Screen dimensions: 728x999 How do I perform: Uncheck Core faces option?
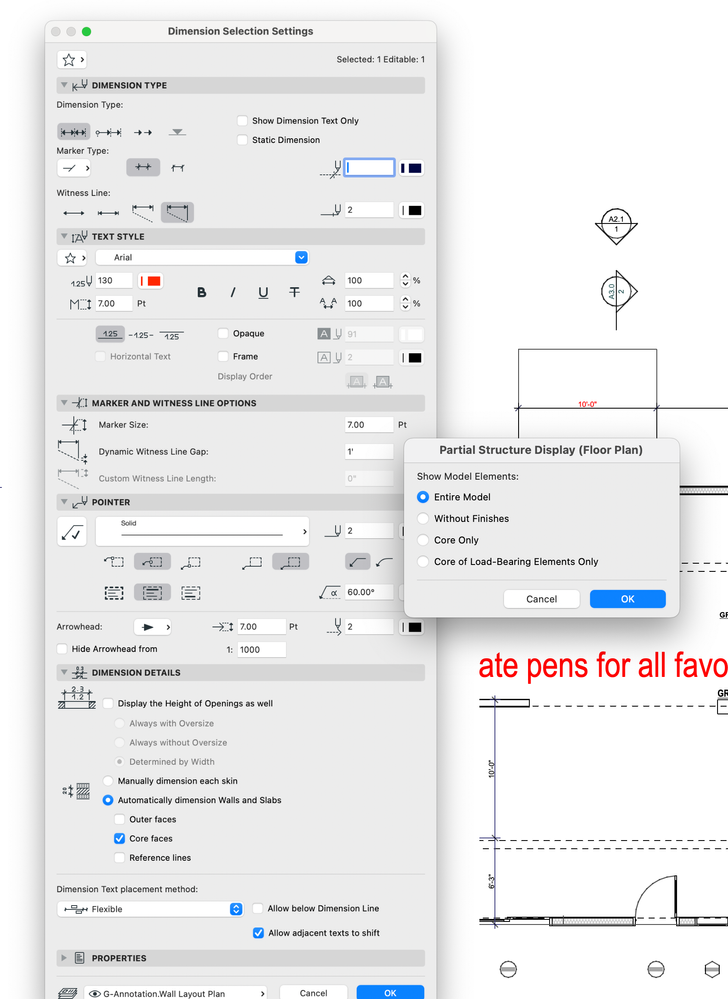tap(119, 838)
